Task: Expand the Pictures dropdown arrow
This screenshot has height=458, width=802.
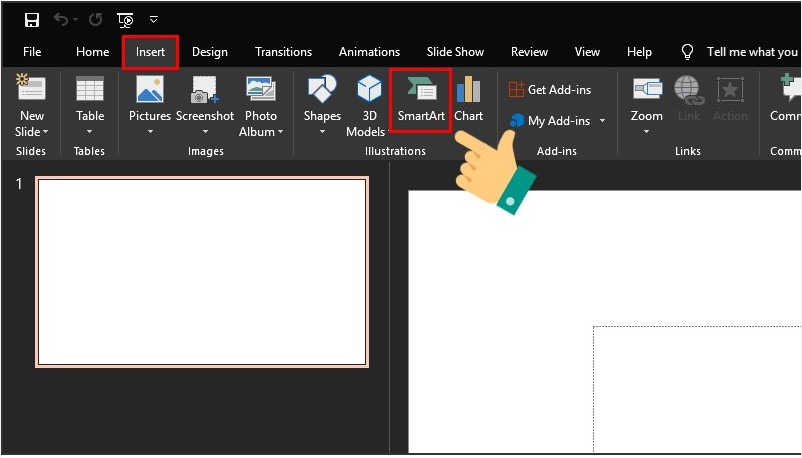Action: pos(150,132)
